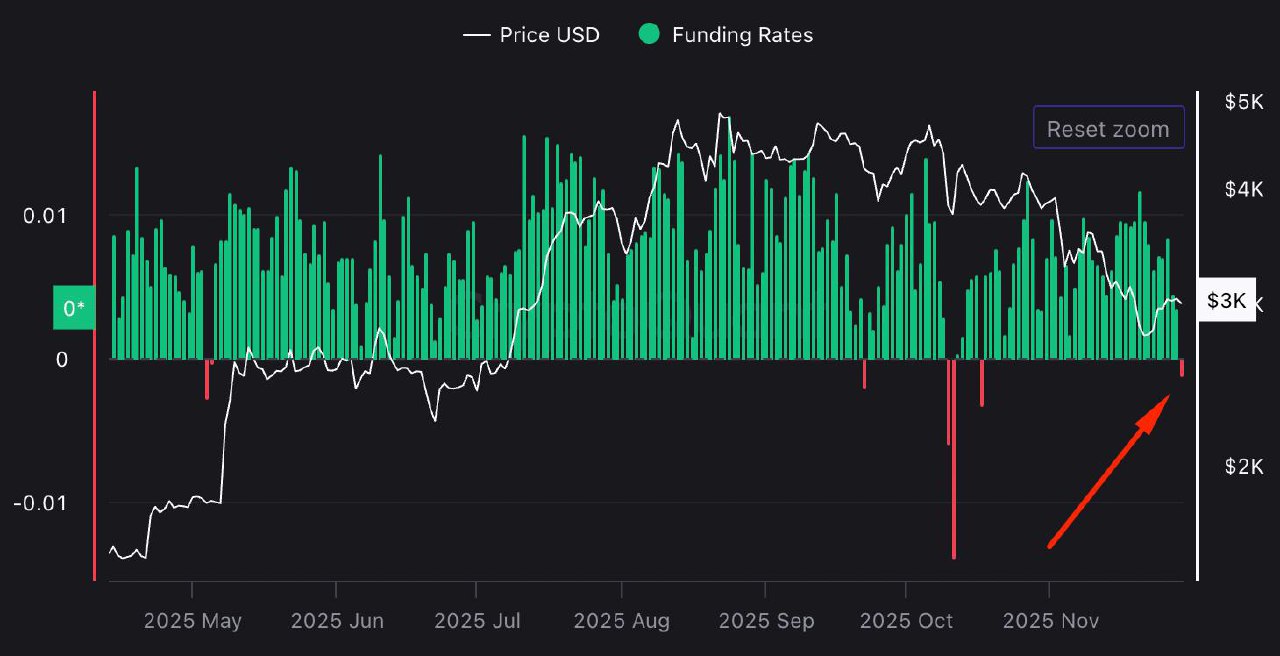The width and height of the screenshot is (1280, 656).
Task: Select the 2025 Oct axis label
Action: tap(906, 621)
